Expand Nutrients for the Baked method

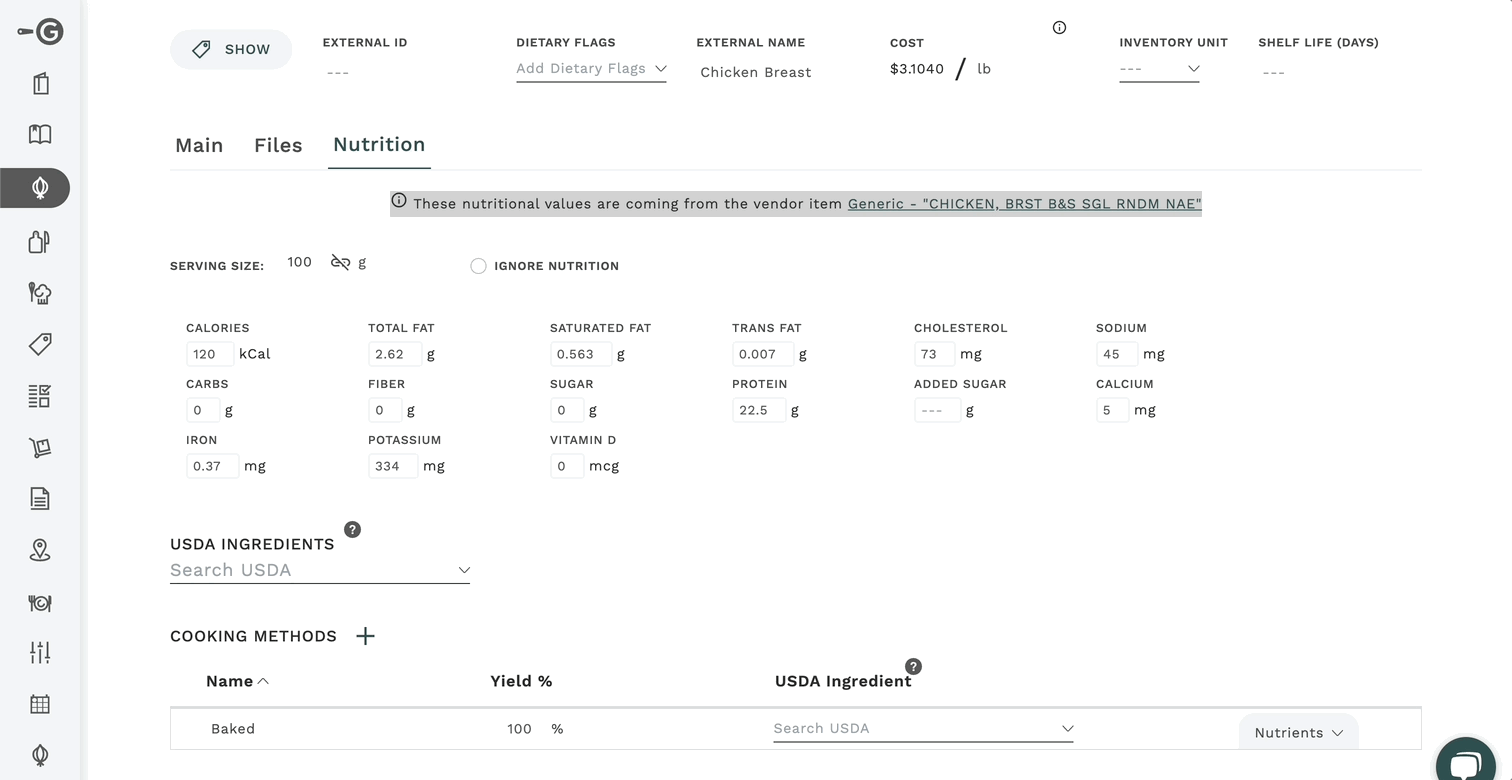[1297, 733]
